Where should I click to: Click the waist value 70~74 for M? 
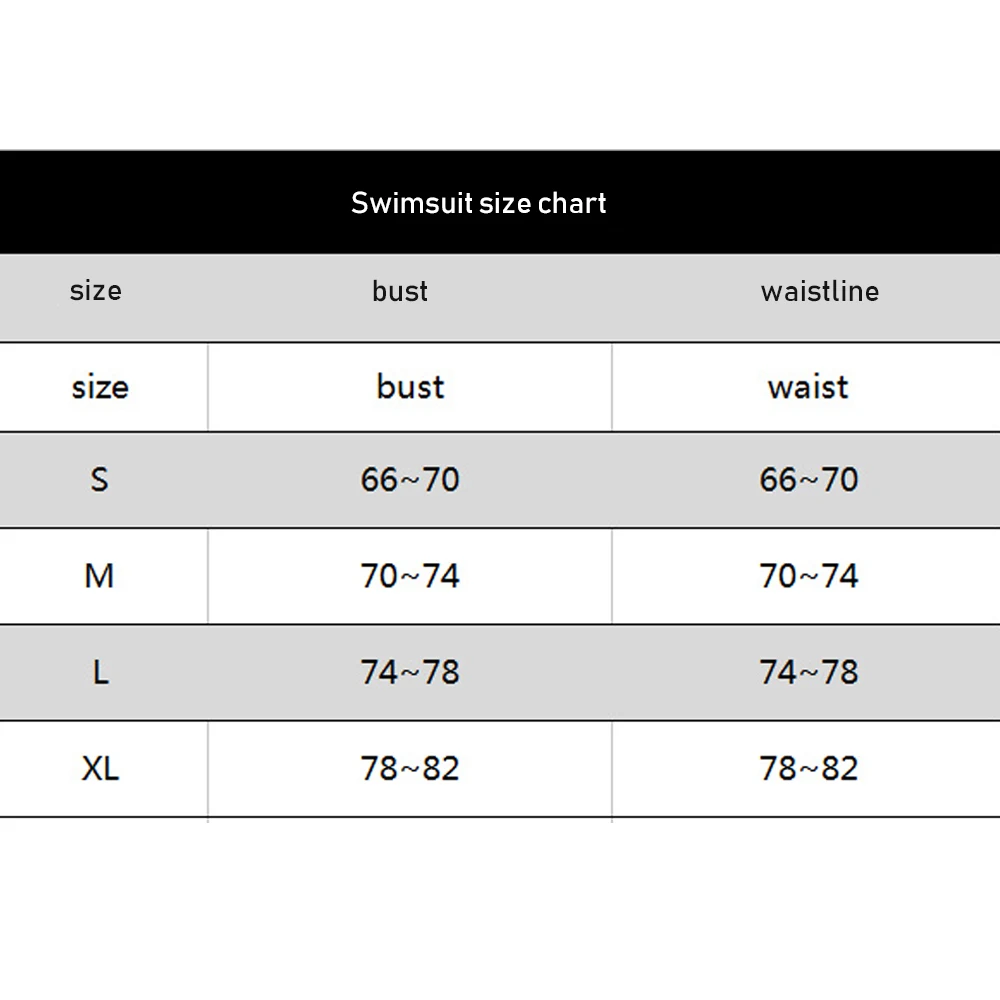[808, 576]
